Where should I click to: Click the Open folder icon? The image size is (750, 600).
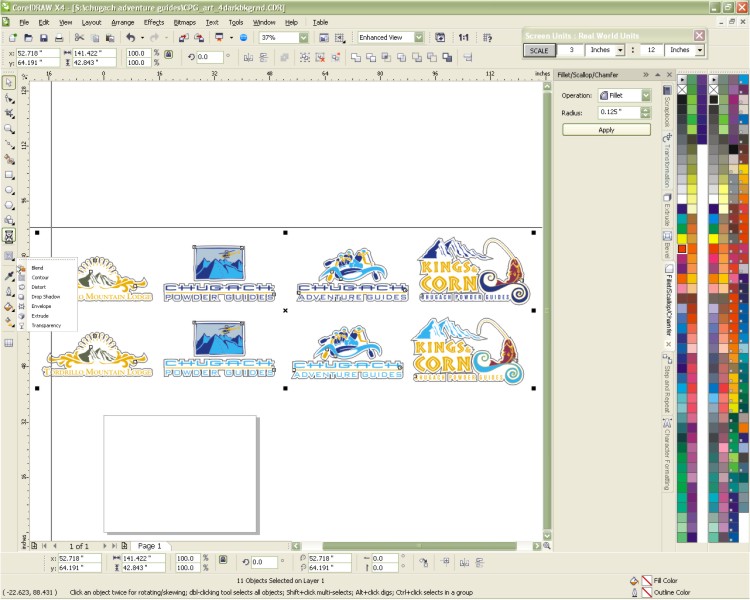pyautogui.click(x=28, y=38)
